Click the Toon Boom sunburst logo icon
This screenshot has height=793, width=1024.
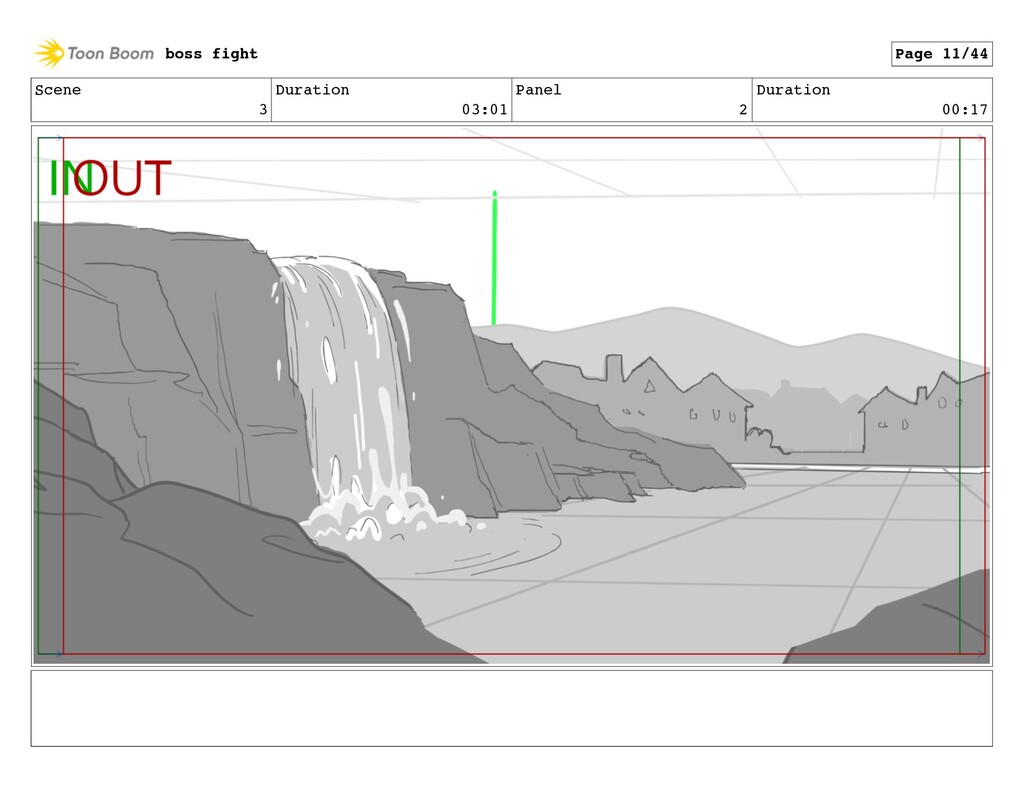[49, 53]
